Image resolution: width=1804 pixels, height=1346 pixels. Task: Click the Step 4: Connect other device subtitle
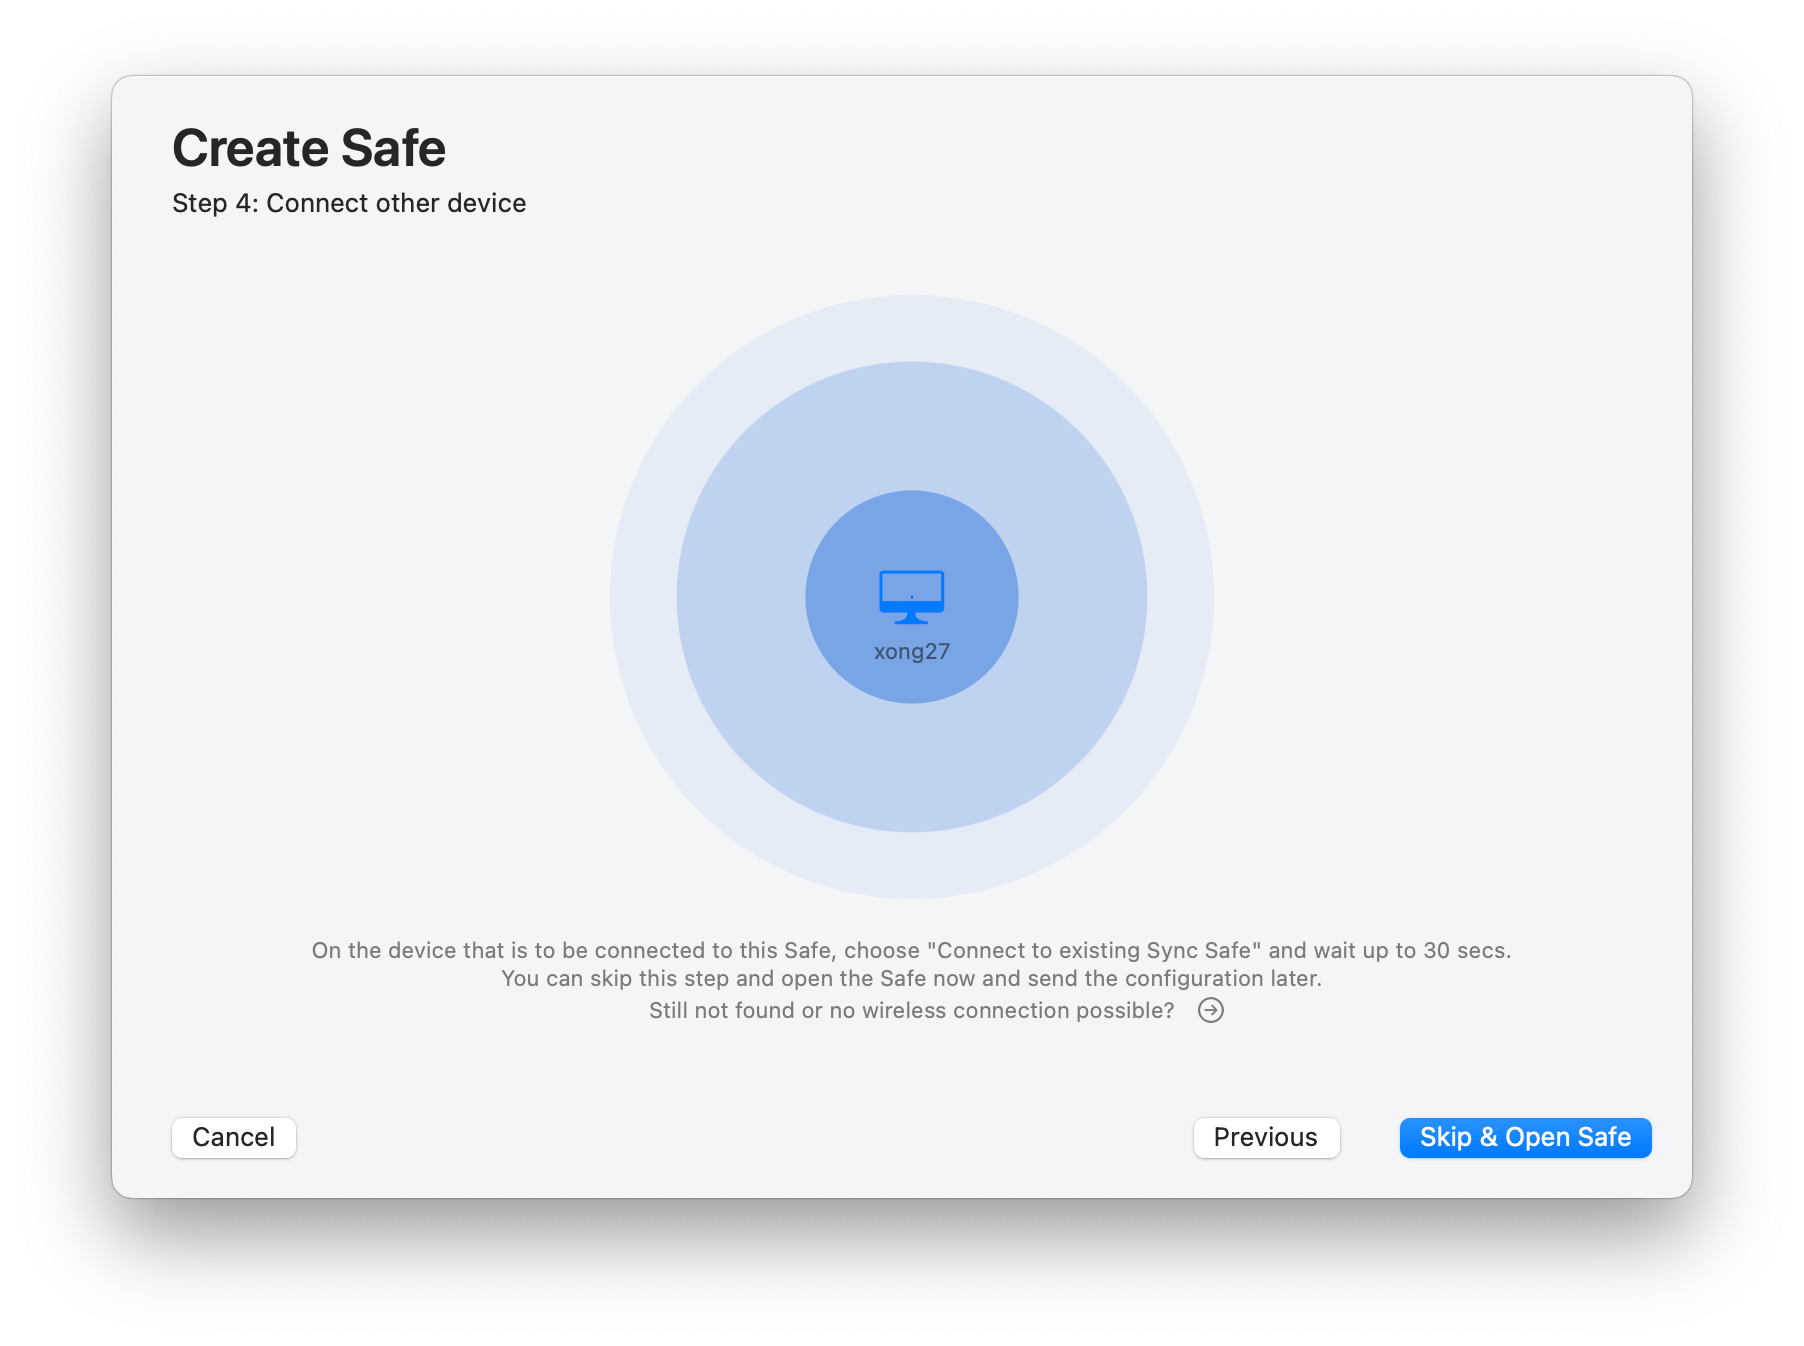(349, 203)
